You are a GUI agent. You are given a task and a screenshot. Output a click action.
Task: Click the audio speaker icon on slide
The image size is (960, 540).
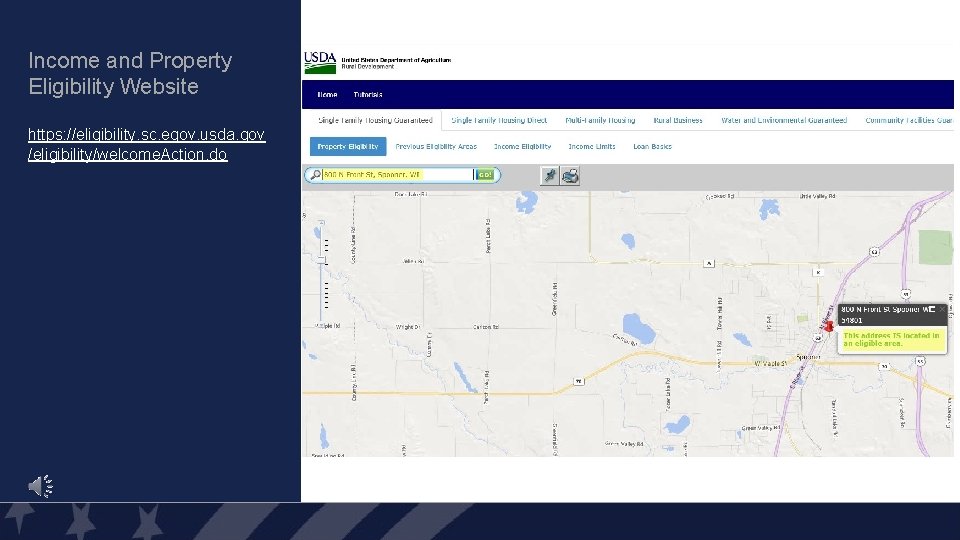[x=40, y=486]
